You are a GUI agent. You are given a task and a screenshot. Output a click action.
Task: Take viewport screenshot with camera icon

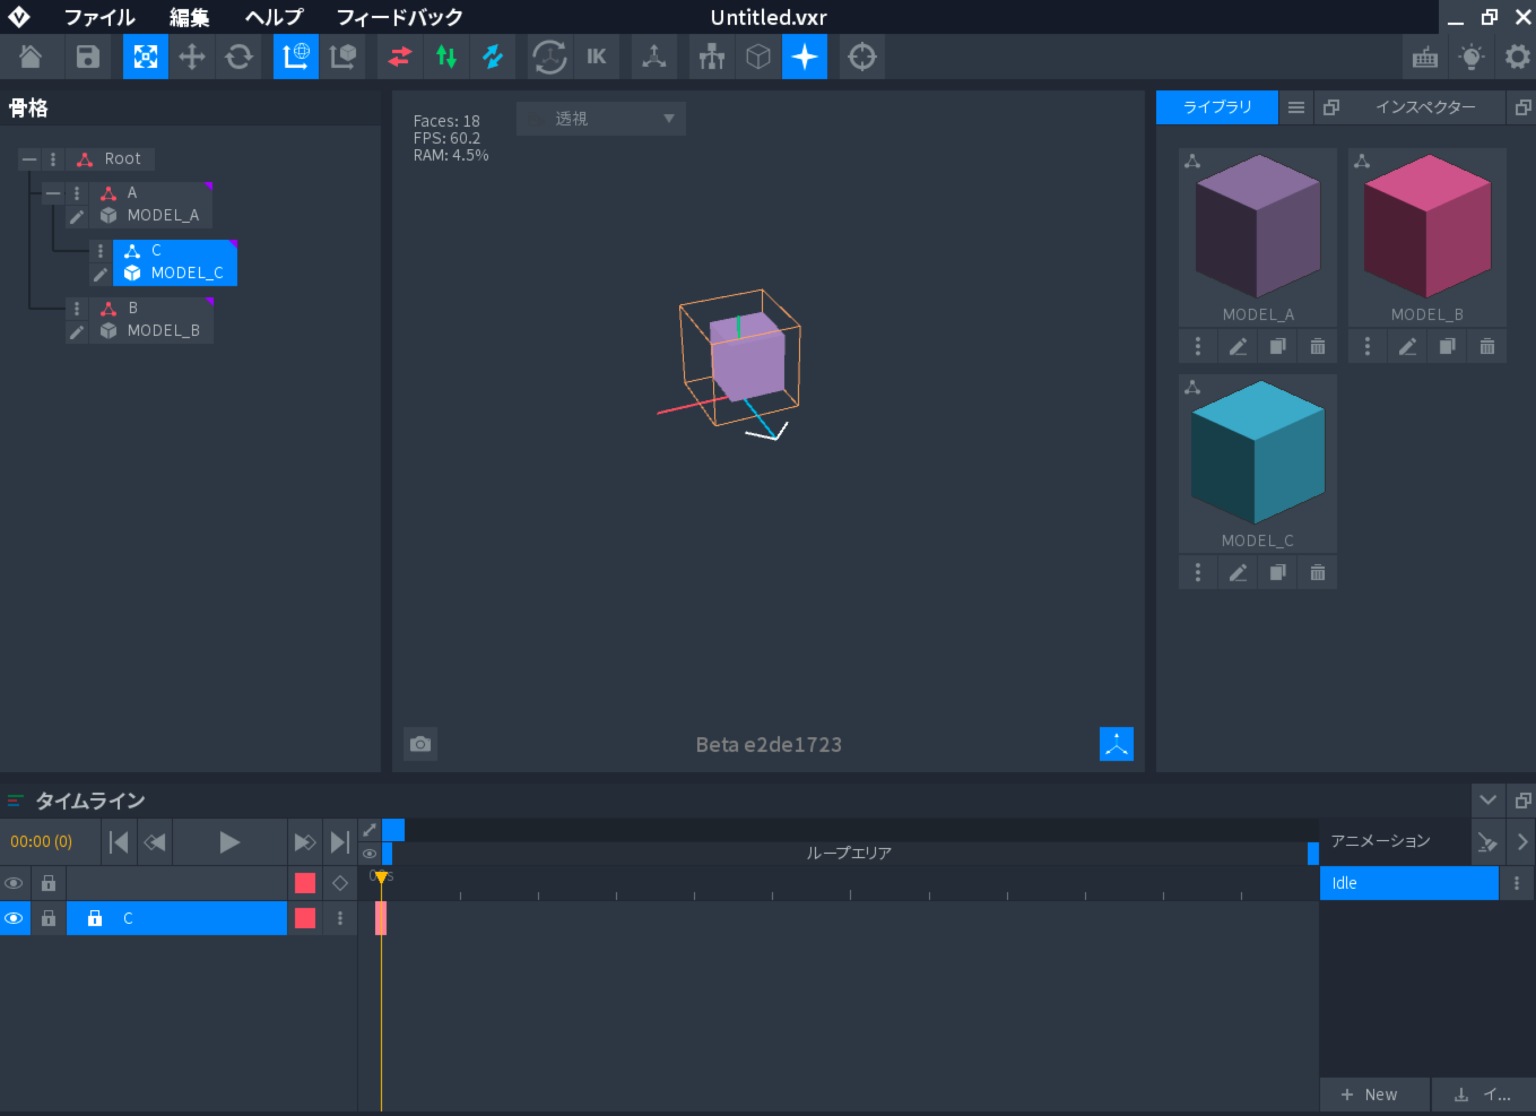point(420,744)
